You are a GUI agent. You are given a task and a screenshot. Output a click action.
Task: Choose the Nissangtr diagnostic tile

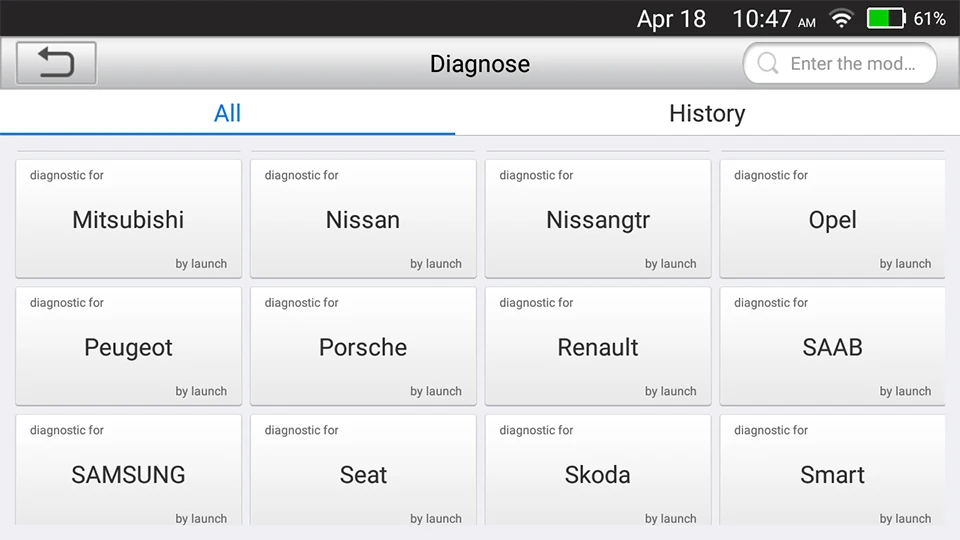click(x=598, y=219)
